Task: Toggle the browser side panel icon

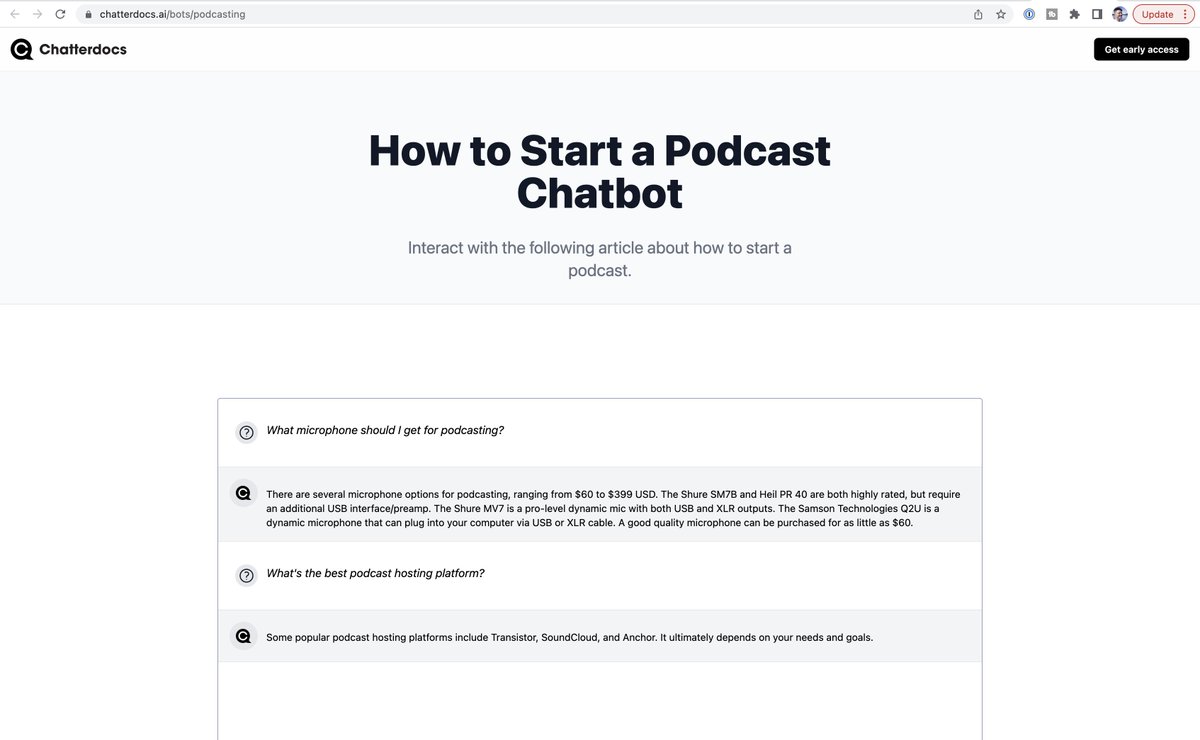Action: click(x=1097, y=14)
